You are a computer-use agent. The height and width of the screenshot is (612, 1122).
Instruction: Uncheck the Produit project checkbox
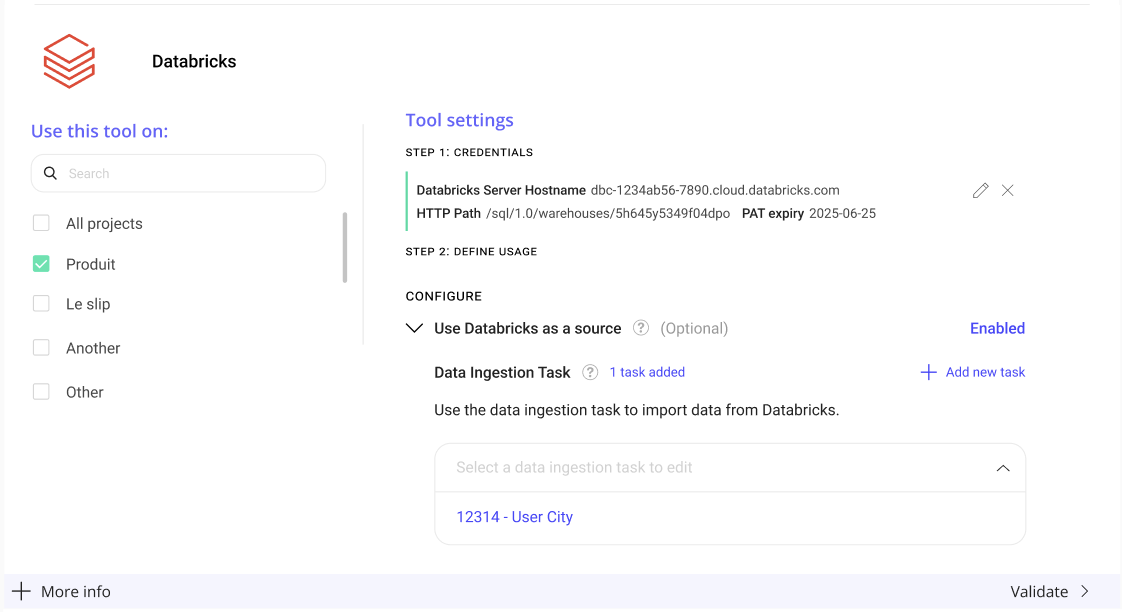tap(41, 264)
